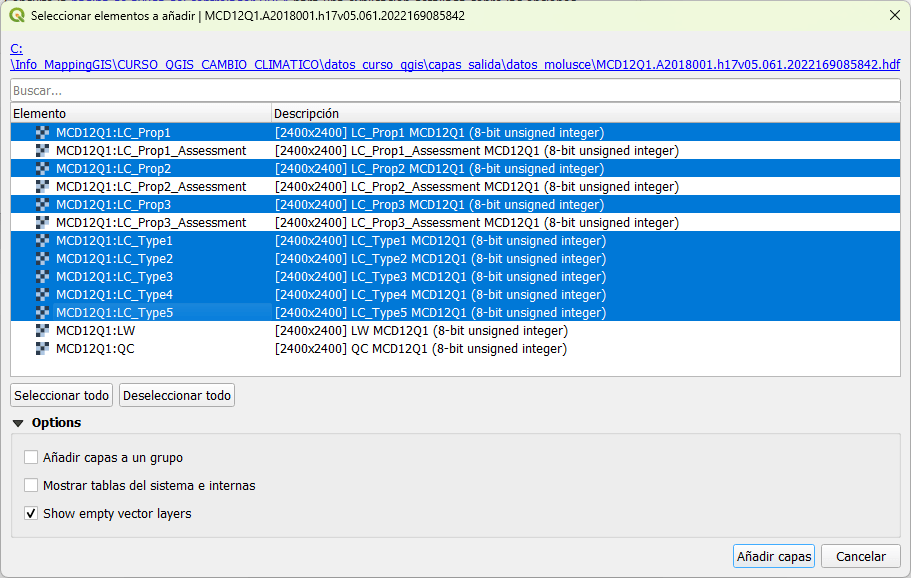Click raster icon of MCD12Q1:LC_Type2
This screenshot has height=578, width=911.
pyautogui.click(x=42, y=259)
